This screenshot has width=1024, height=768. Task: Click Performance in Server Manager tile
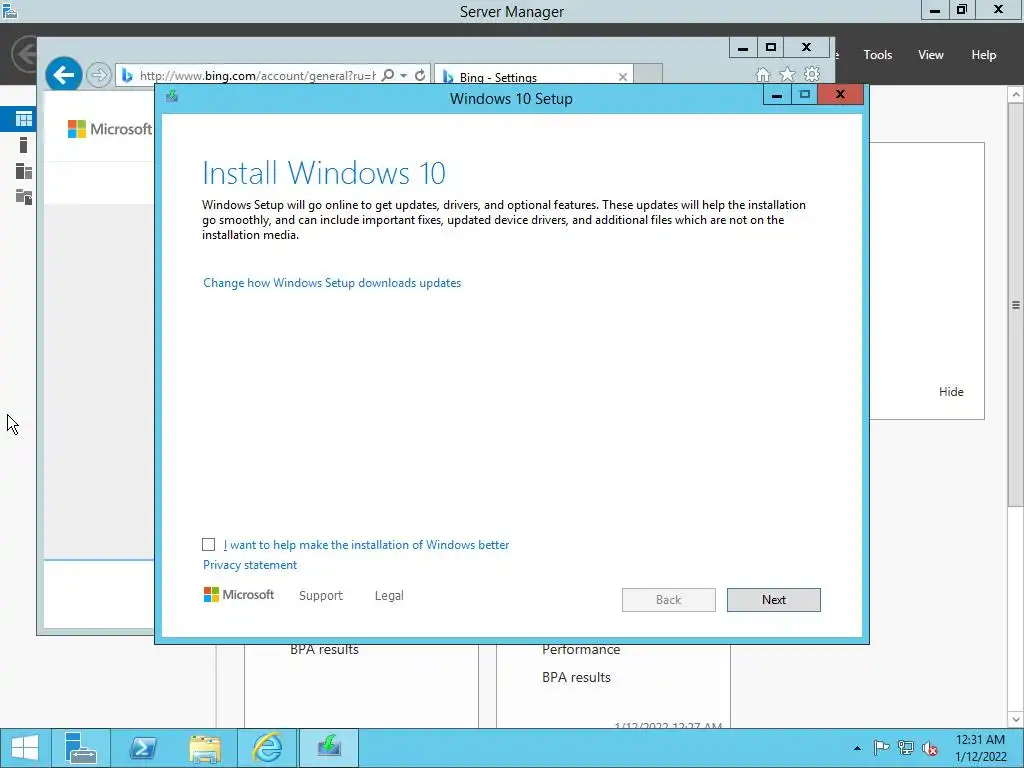click(x=581, y=650)
